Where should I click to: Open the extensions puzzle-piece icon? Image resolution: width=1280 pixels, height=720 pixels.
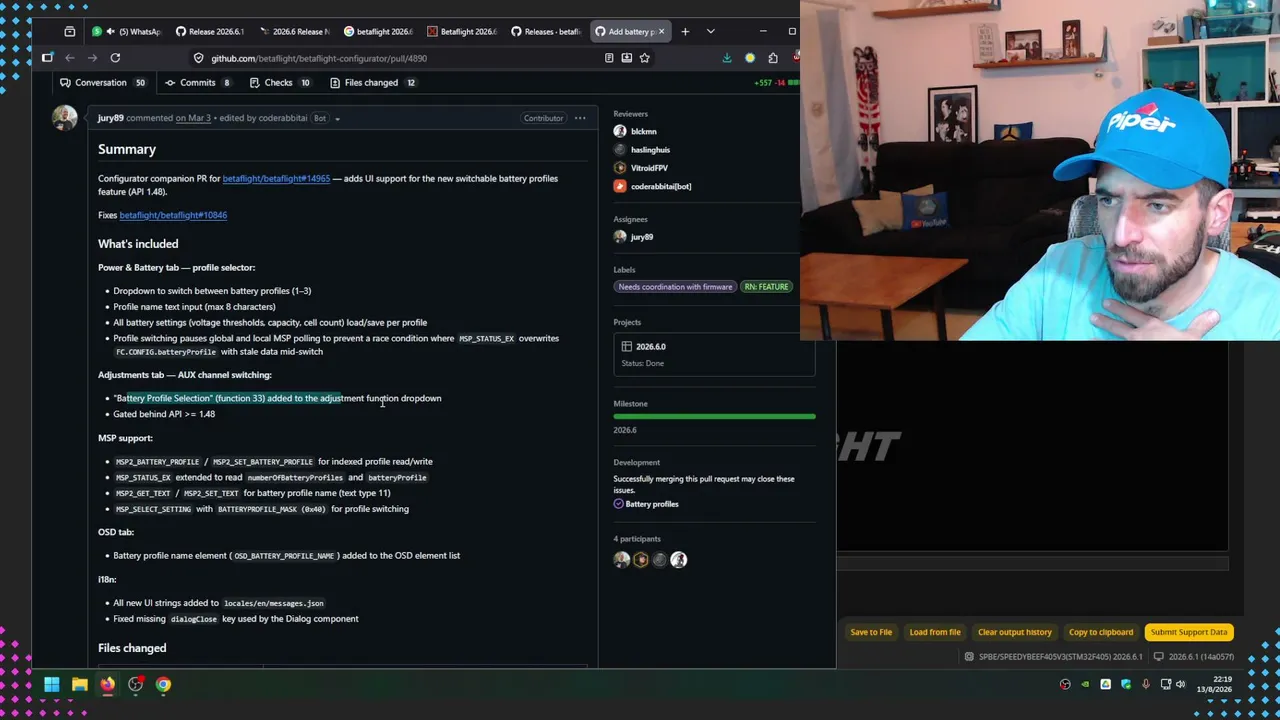point(772,58)
